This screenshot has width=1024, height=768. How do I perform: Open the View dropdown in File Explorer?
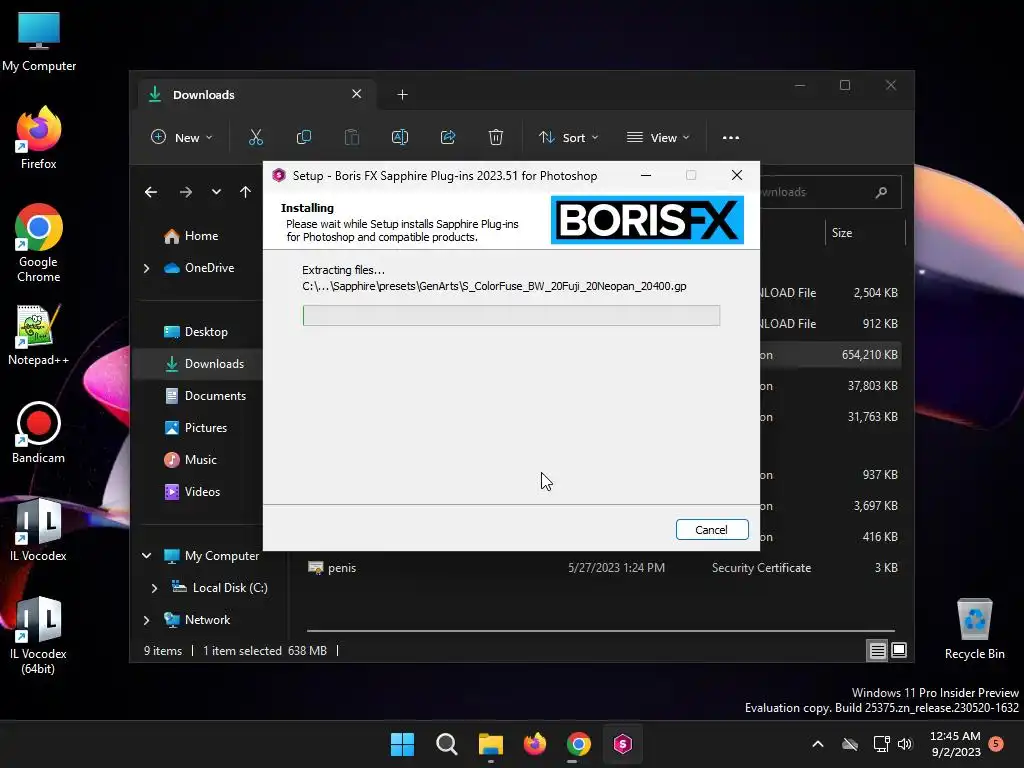click(658, 138)
